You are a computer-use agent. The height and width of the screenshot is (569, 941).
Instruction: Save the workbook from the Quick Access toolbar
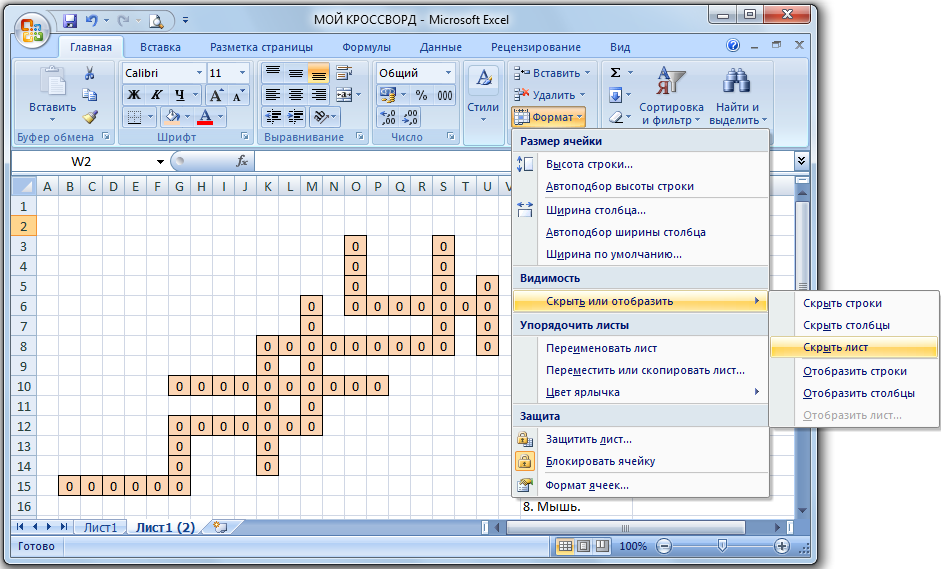[x=70, y=21]
